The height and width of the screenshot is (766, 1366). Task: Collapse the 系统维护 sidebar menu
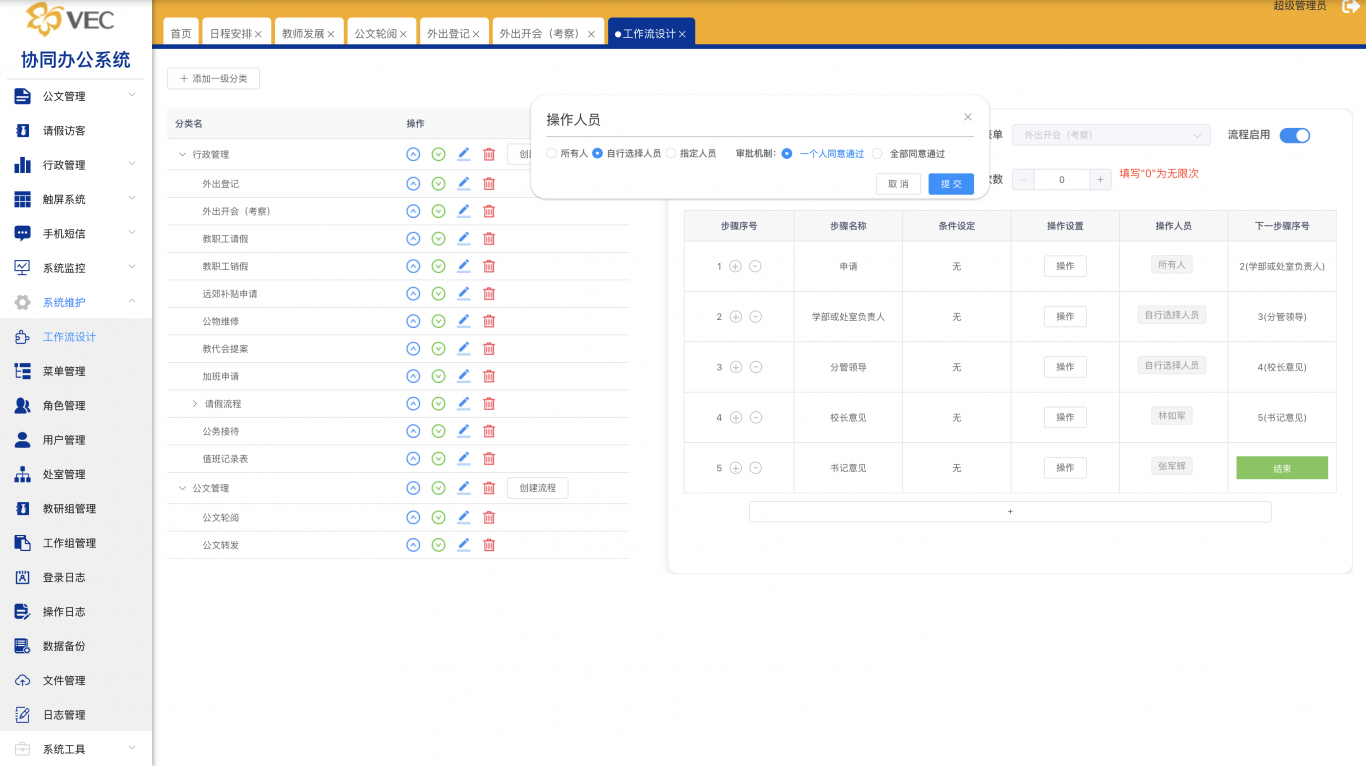point(132,302)
